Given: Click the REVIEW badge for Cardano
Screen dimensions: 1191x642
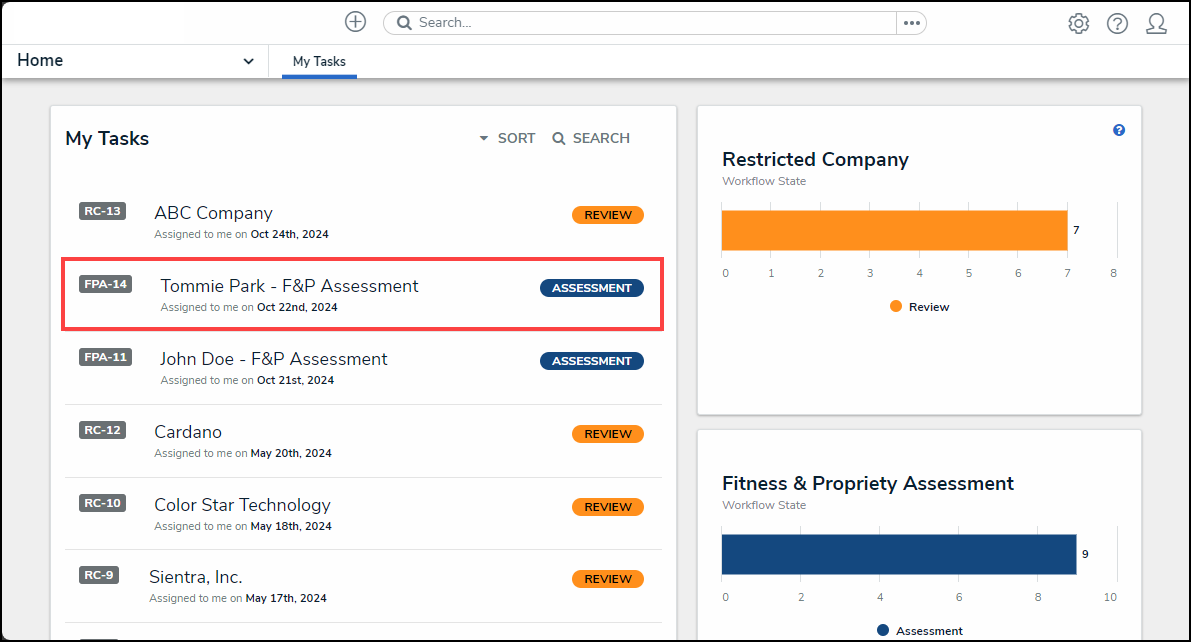Looking at the screenshot, I should 608,434.
